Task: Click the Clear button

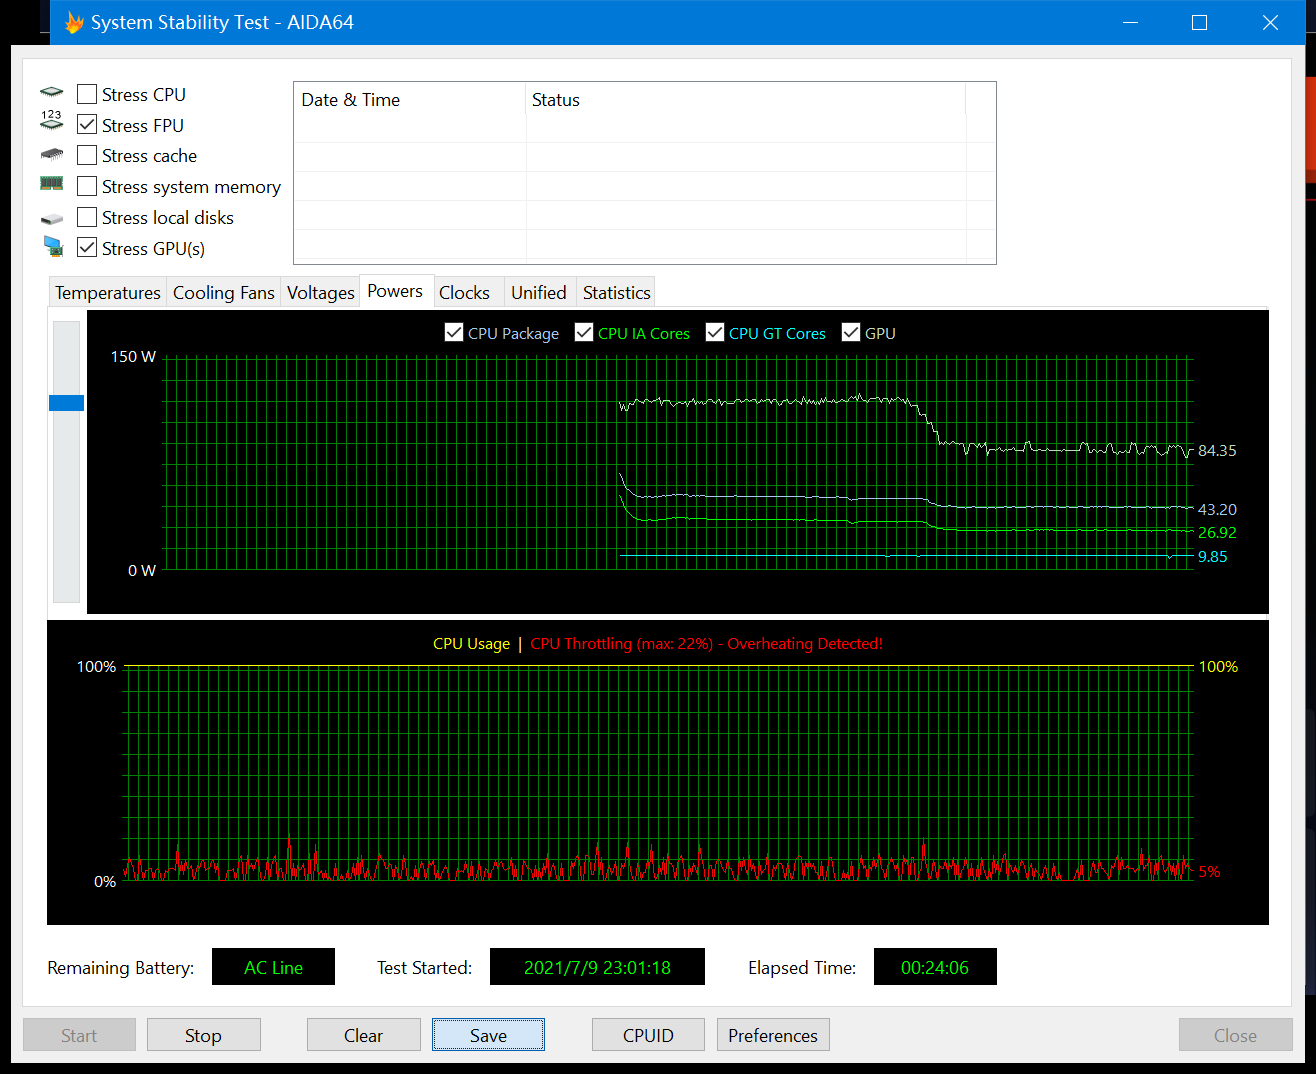Action: click(x=364, y=1035)
